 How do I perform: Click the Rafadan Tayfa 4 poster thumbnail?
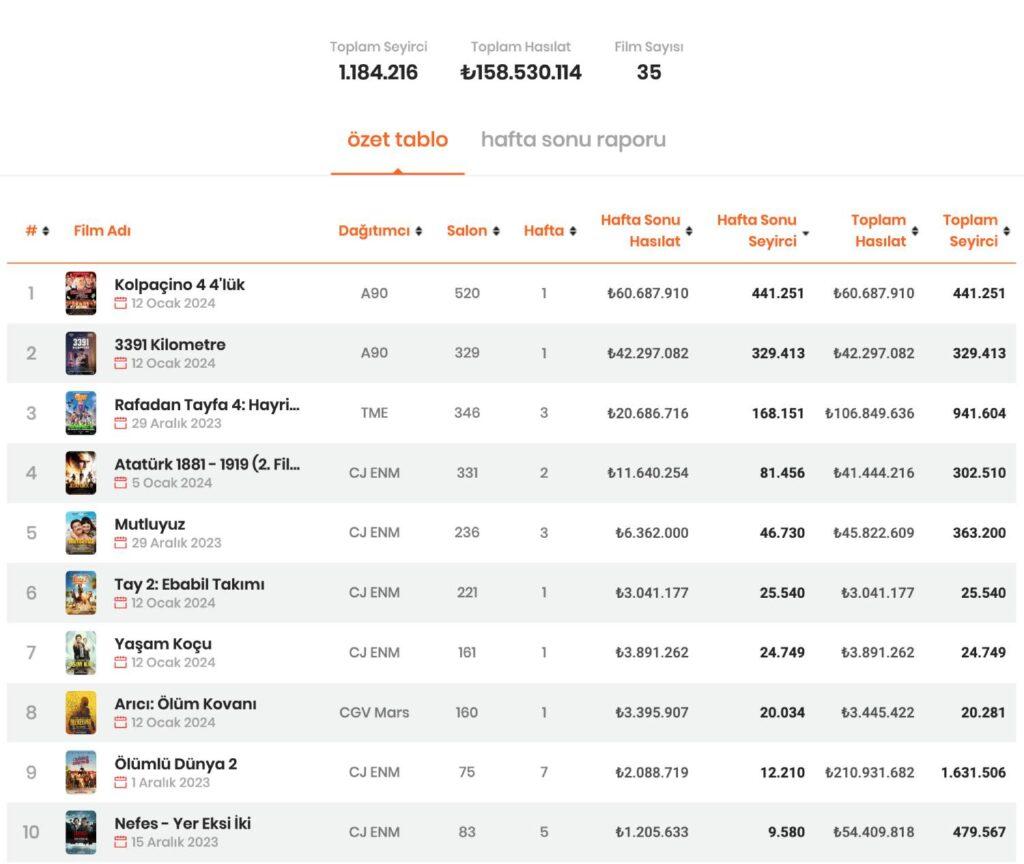pos(81,413)
